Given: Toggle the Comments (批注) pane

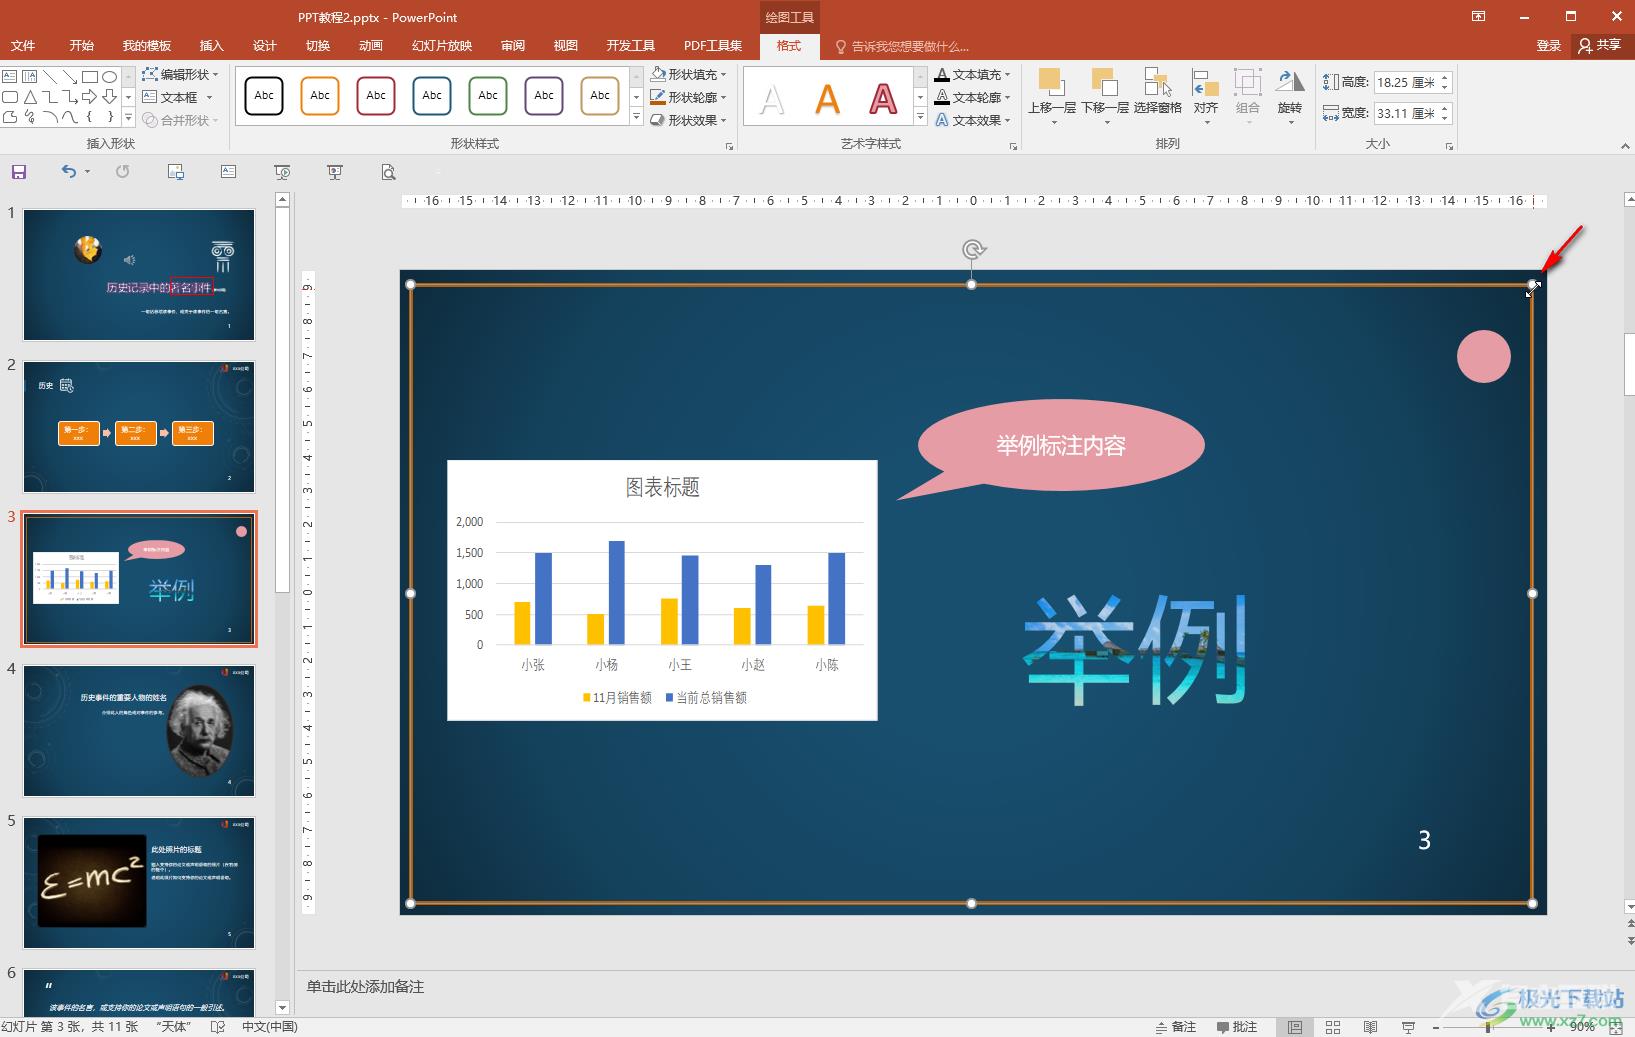Looking at the screenshot, I should point(1237,1027).
